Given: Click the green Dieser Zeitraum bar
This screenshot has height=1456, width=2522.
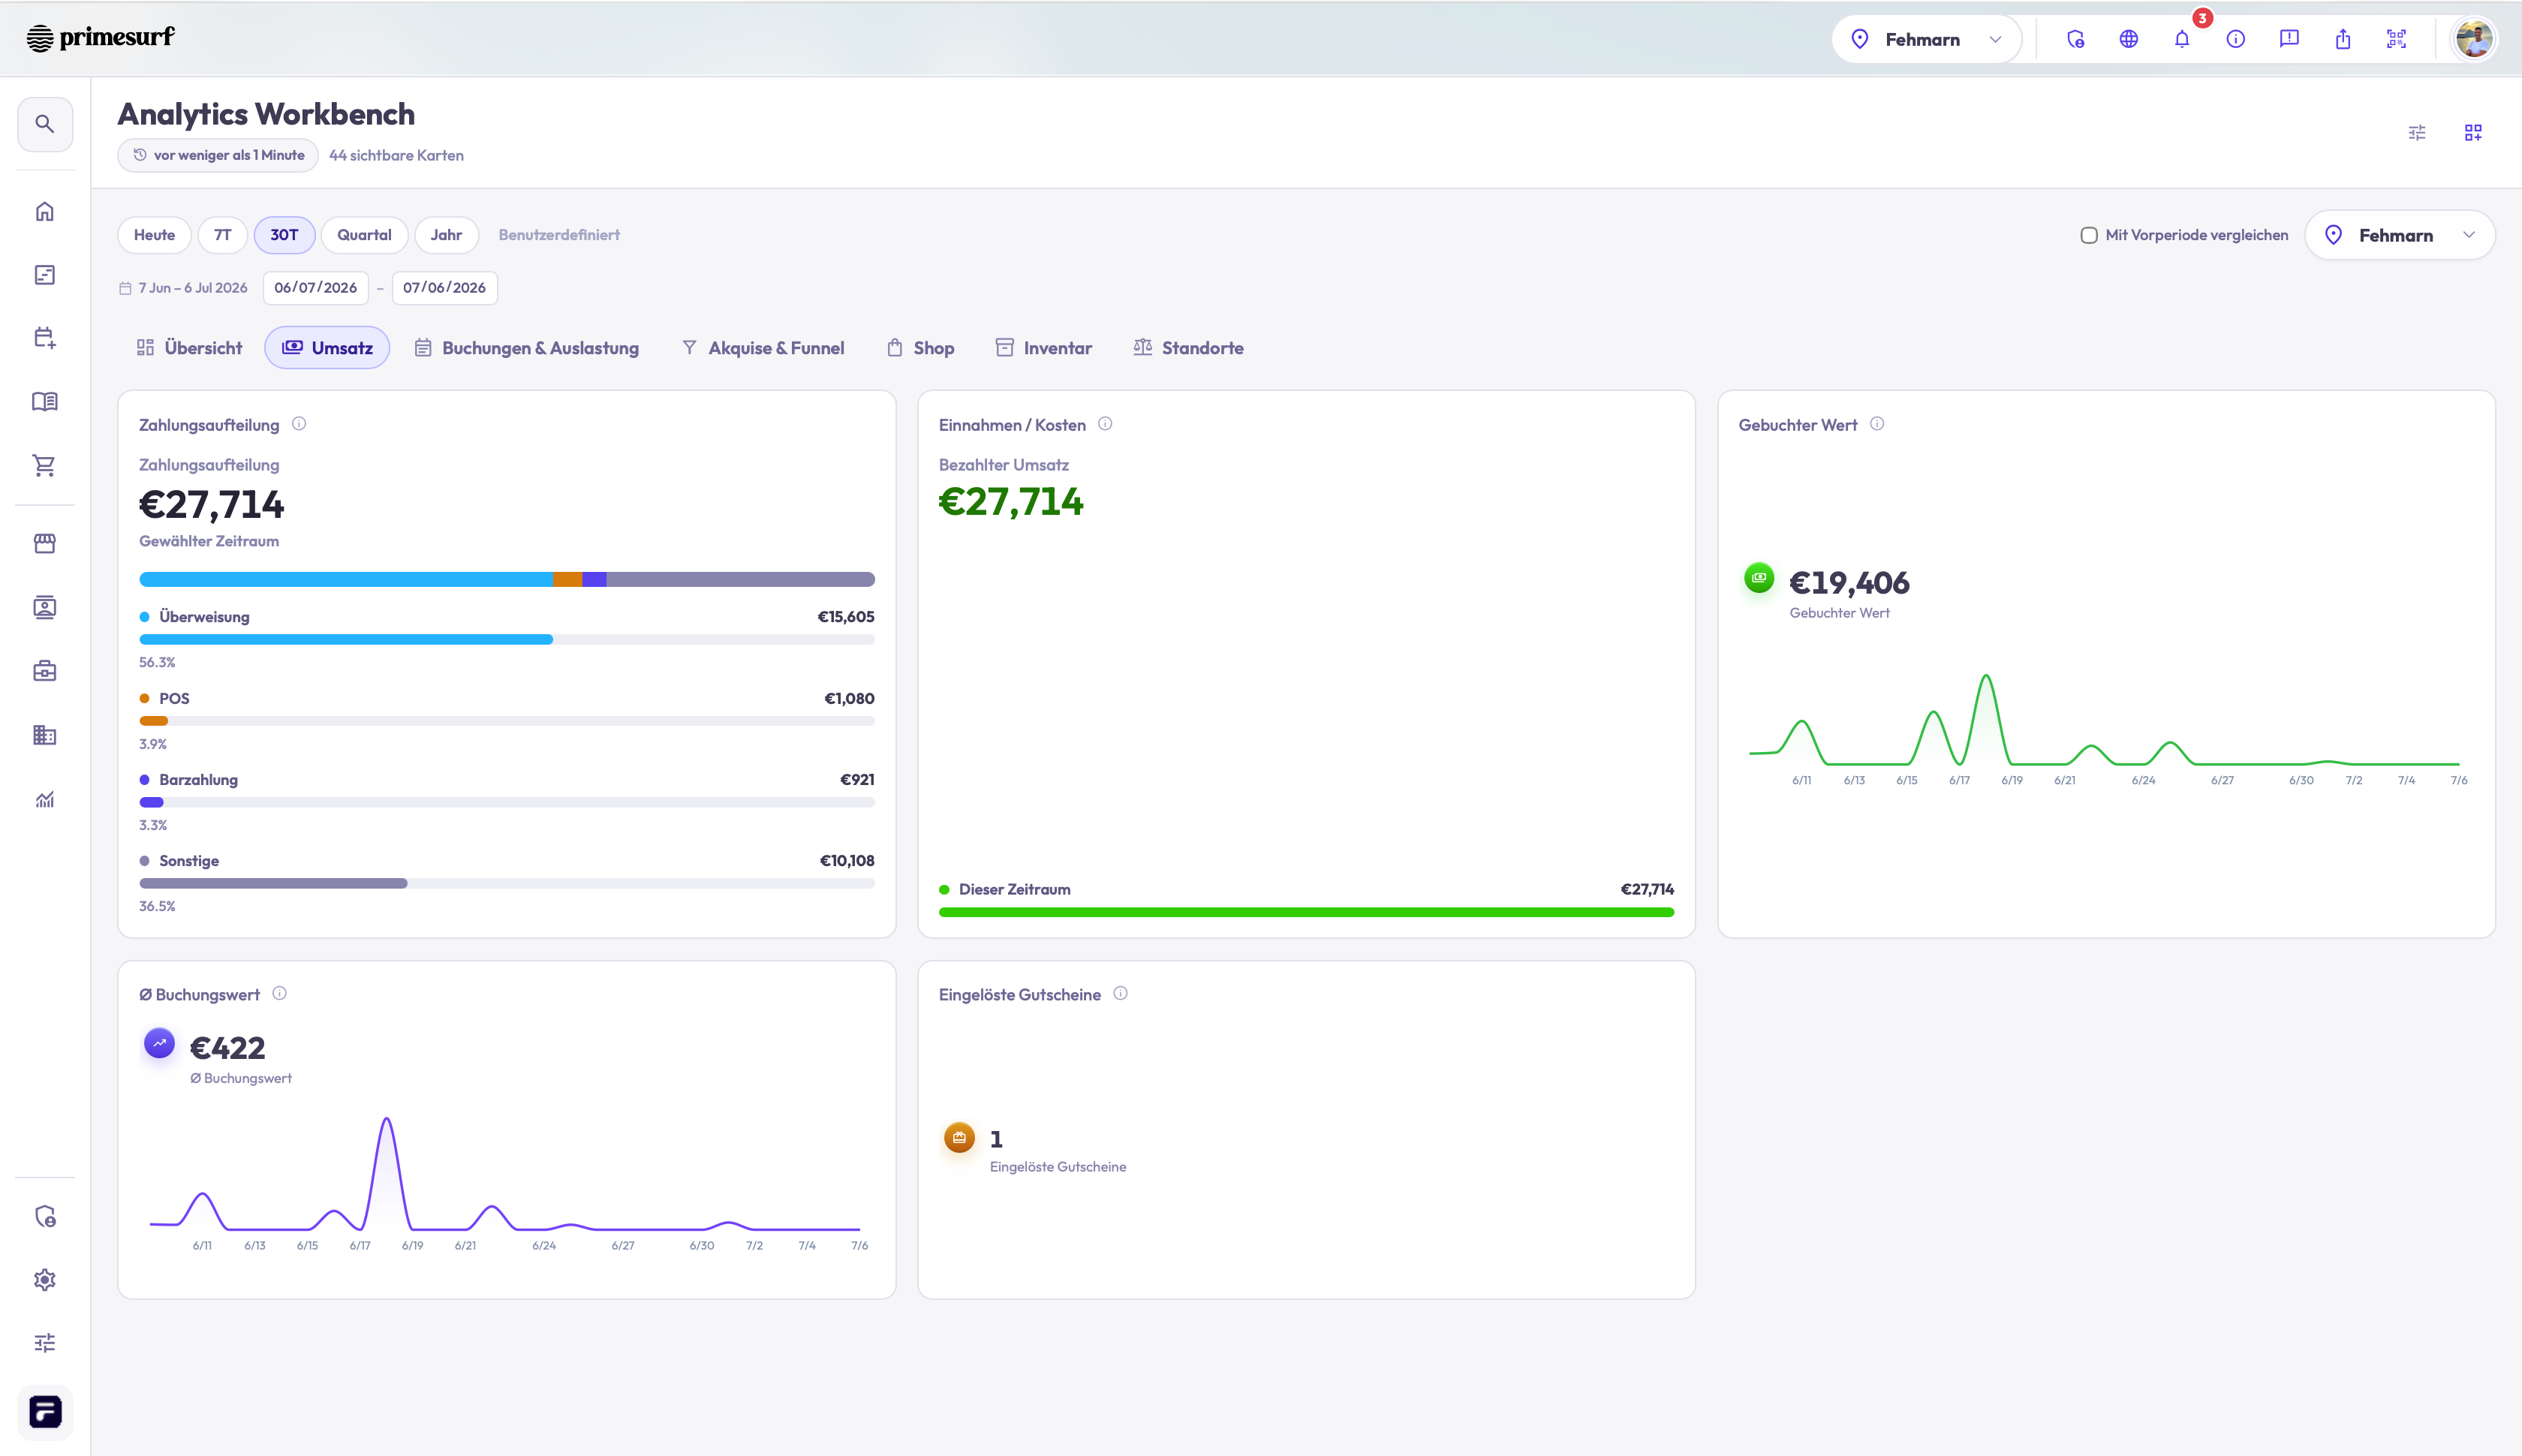Looking at the screenshot, I should click(1306, 912).
